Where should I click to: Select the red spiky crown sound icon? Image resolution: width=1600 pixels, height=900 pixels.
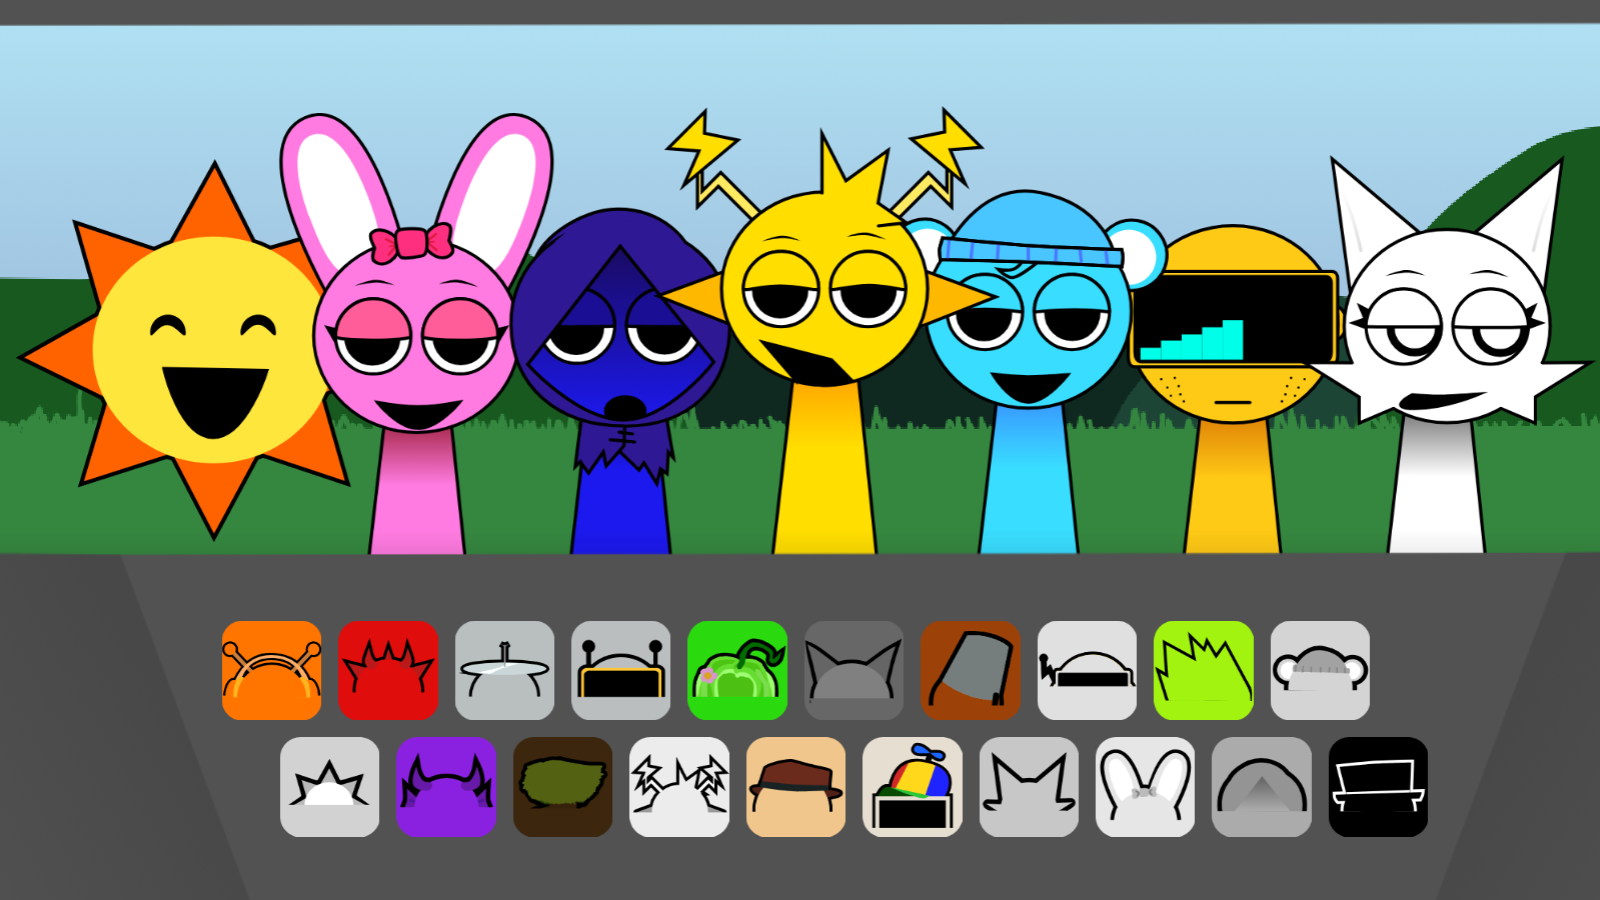pos(388,670)
